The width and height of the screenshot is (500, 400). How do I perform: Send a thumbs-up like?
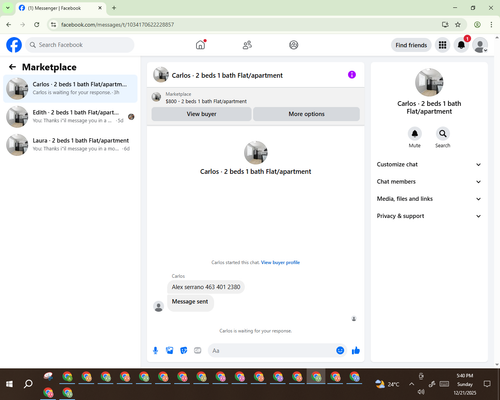356,350
